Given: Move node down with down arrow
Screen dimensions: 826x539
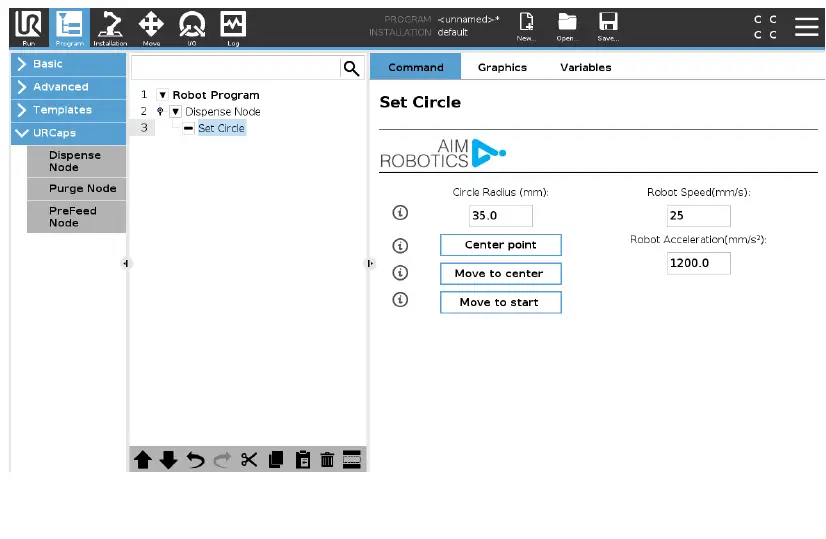Looking at the screenshot, I should [x=169, y=460].
